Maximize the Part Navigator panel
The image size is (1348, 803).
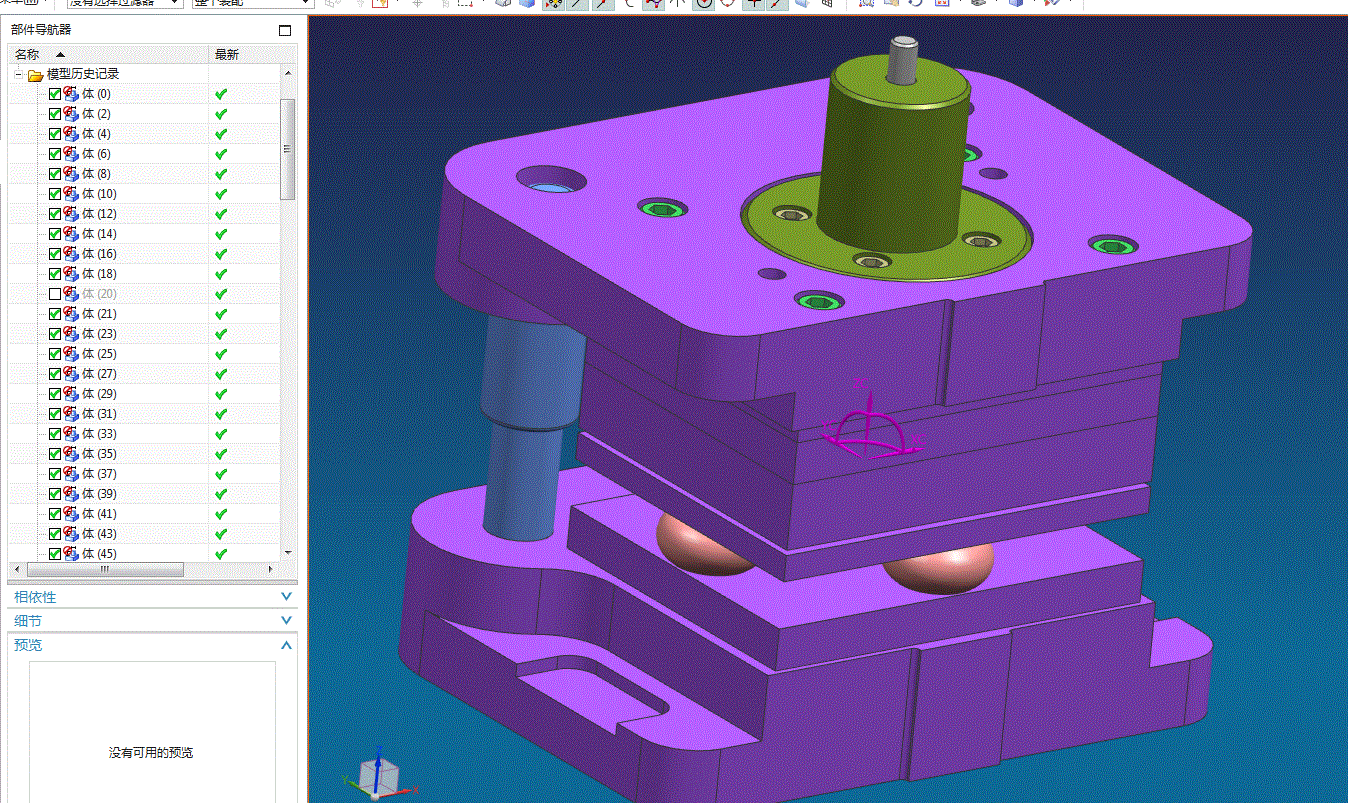(285, 30)
